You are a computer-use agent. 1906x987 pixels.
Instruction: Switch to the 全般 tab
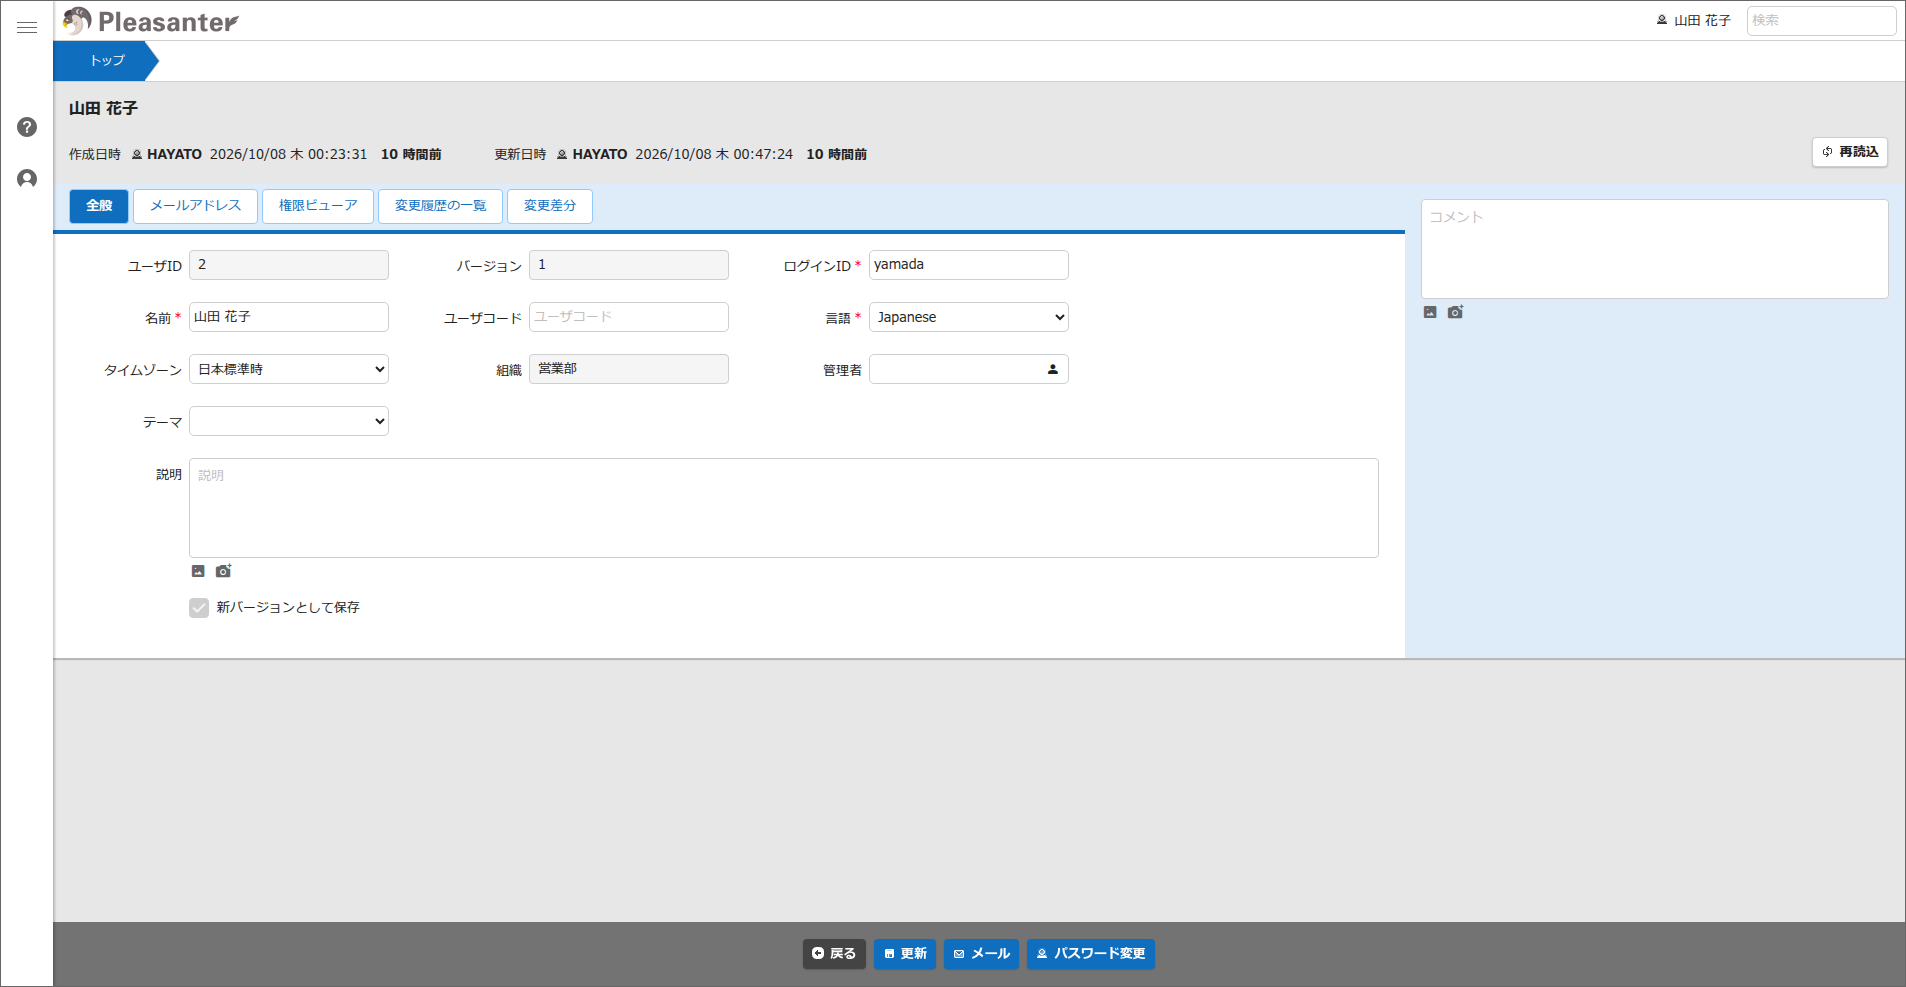pyautogui.click(x=99, y=206)
